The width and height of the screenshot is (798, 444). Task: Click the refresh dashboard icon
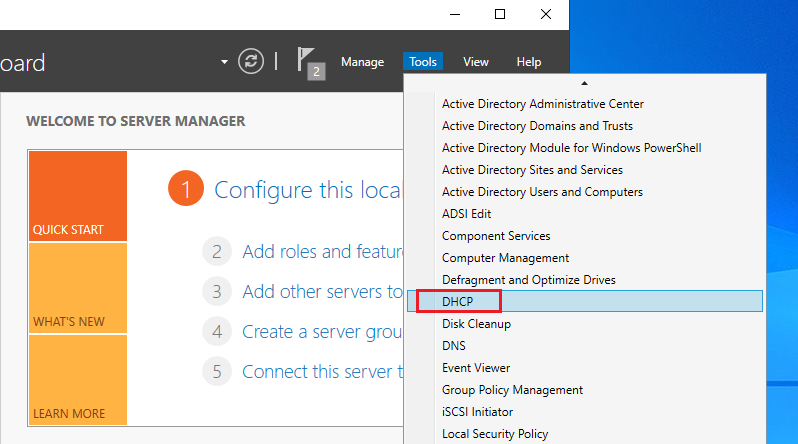pos(250,62)
